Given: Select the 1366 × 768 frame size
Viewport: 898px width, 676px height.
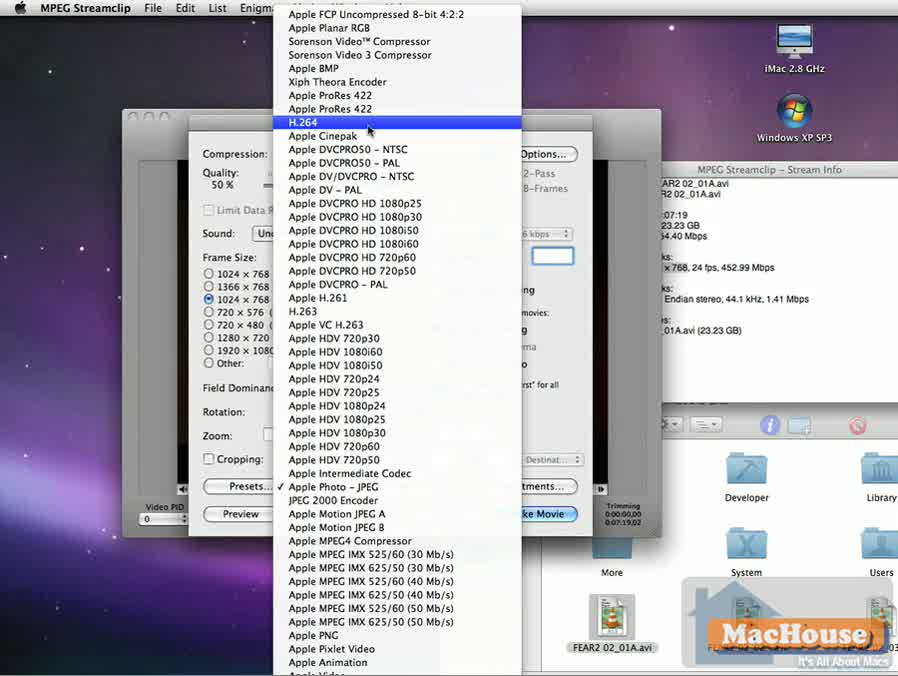Looking at the screenshot, I should [x=208, y=286].
